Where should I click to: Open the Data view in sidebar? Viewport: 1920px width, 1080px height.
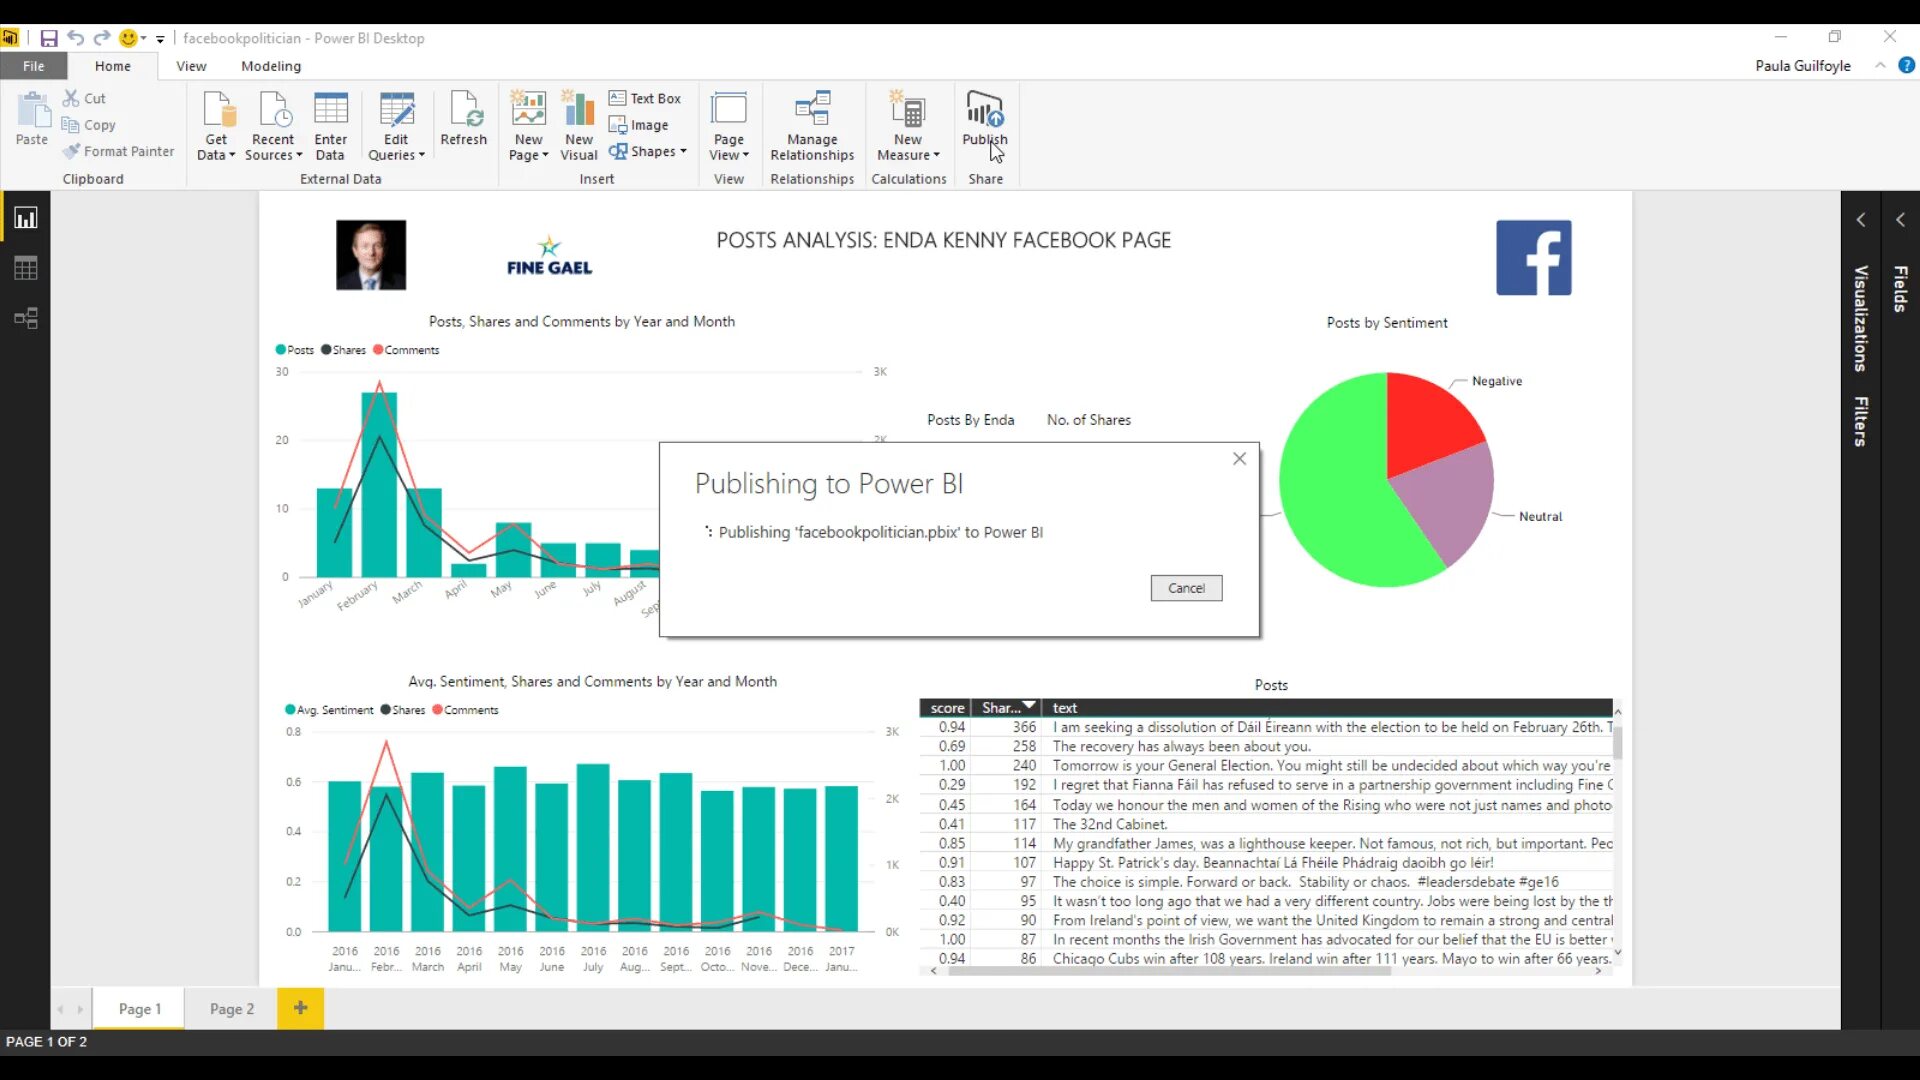(x=25, y=268)
